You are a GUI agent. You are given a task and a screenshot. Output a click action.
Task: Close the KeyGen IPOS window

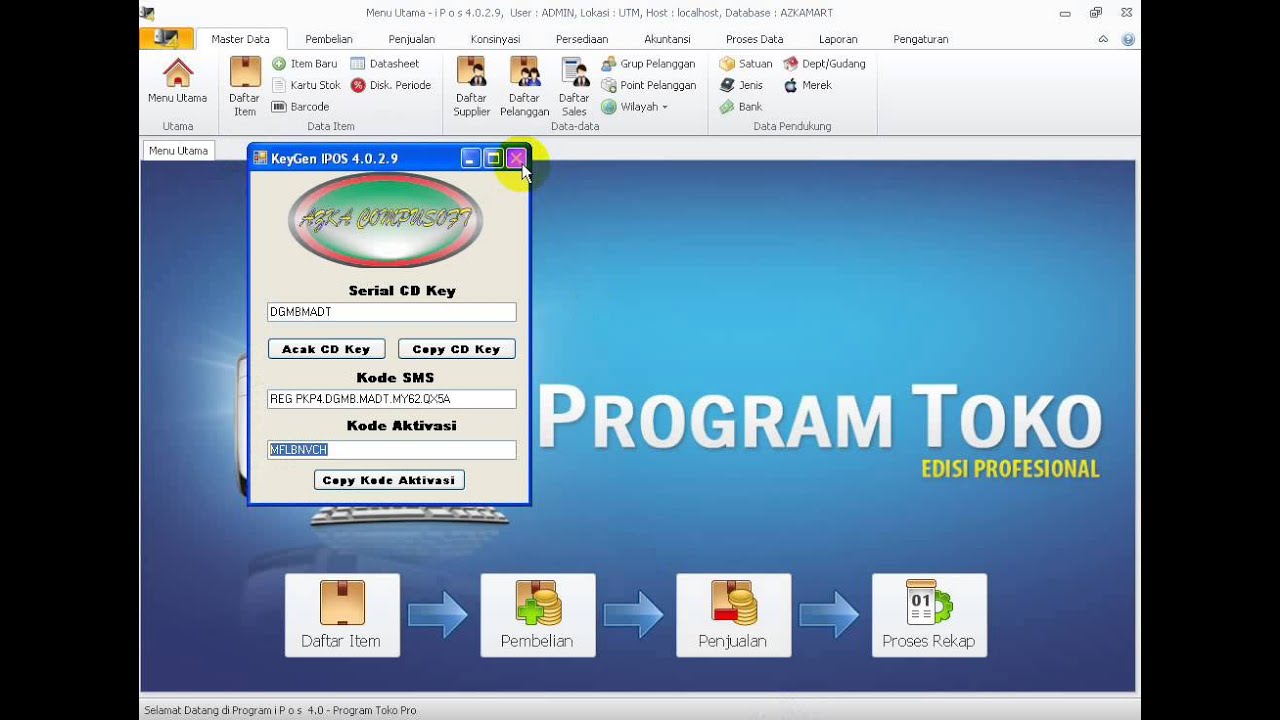[516, 158]
